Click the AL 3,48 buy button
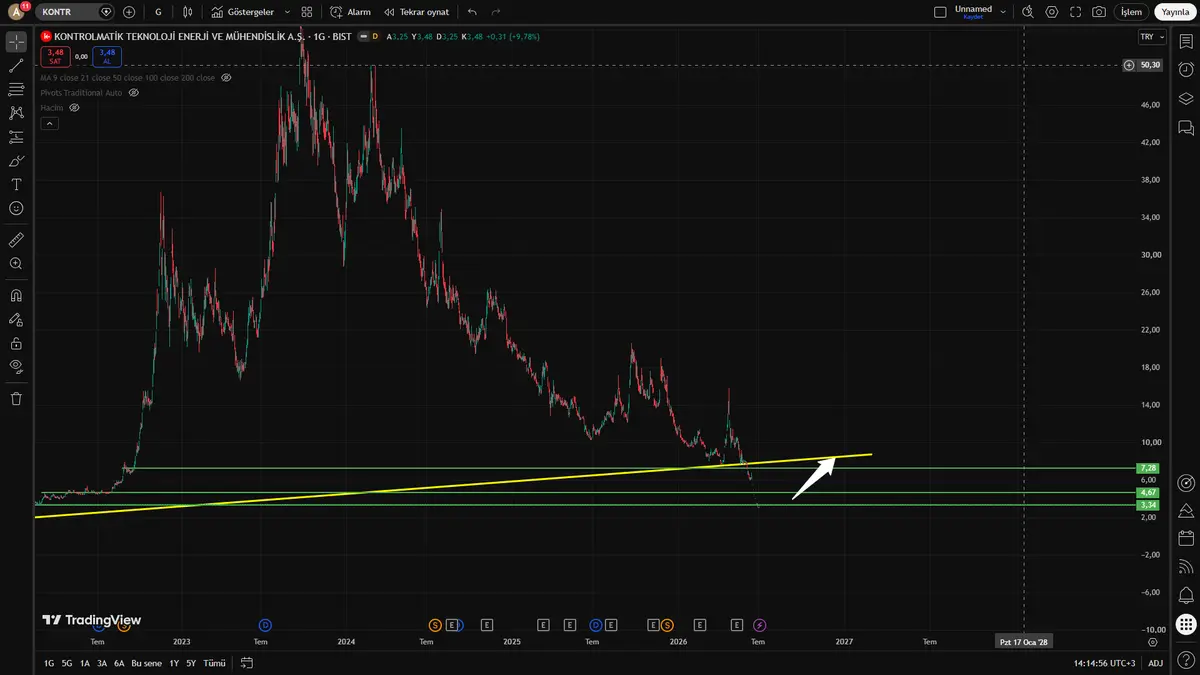The image size is (1200, 675). [107, 56]
